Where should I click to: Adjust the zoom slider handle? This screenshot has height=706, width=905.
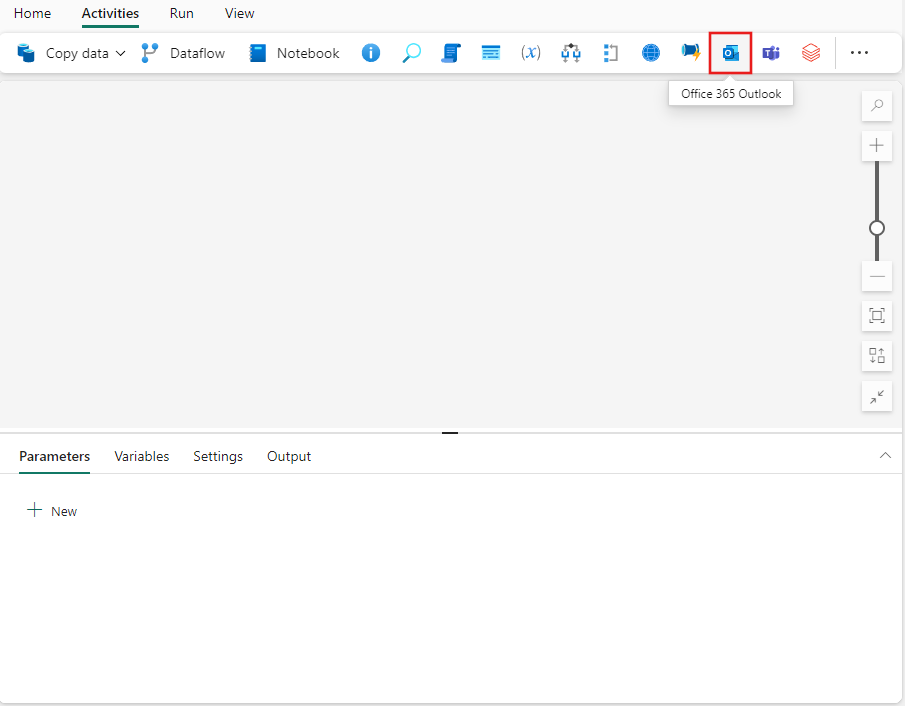pos(877,228)
